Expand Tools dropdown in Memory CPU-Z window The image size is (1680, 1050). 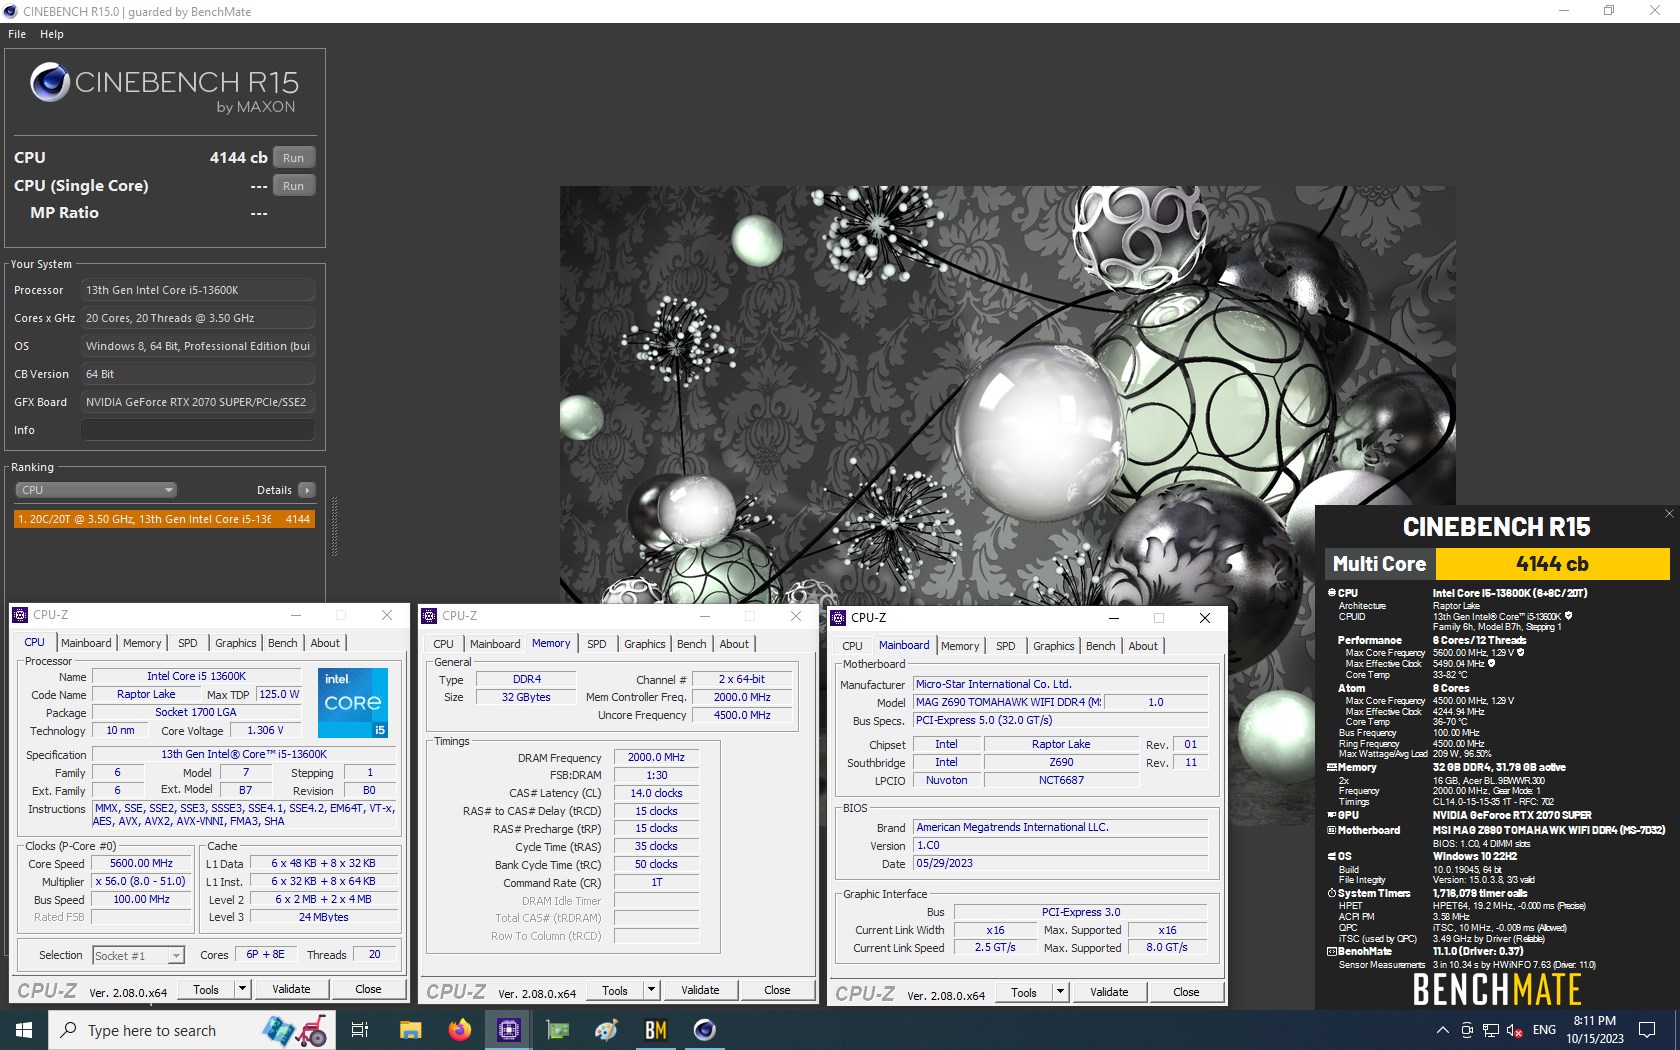coord(651,990)
